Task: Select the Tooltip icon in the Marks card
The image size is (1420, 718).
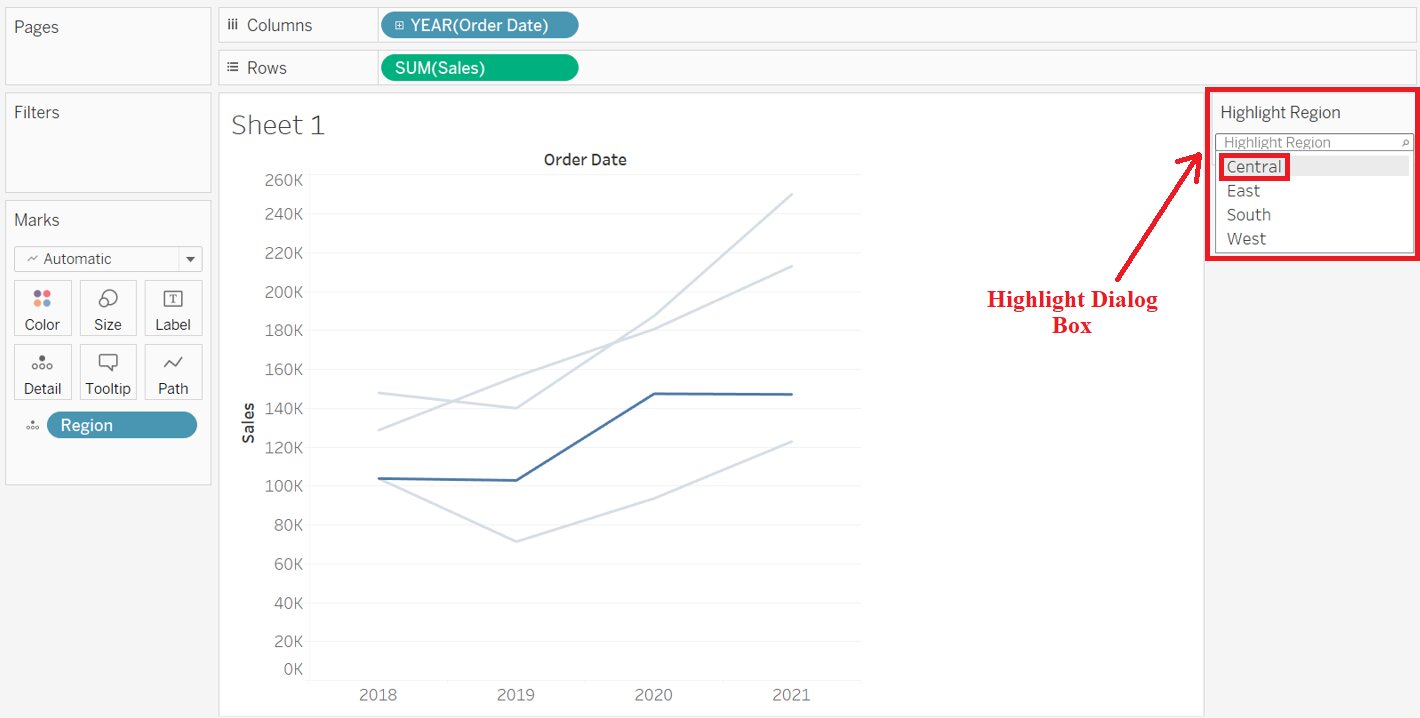Action: [107, 371]
